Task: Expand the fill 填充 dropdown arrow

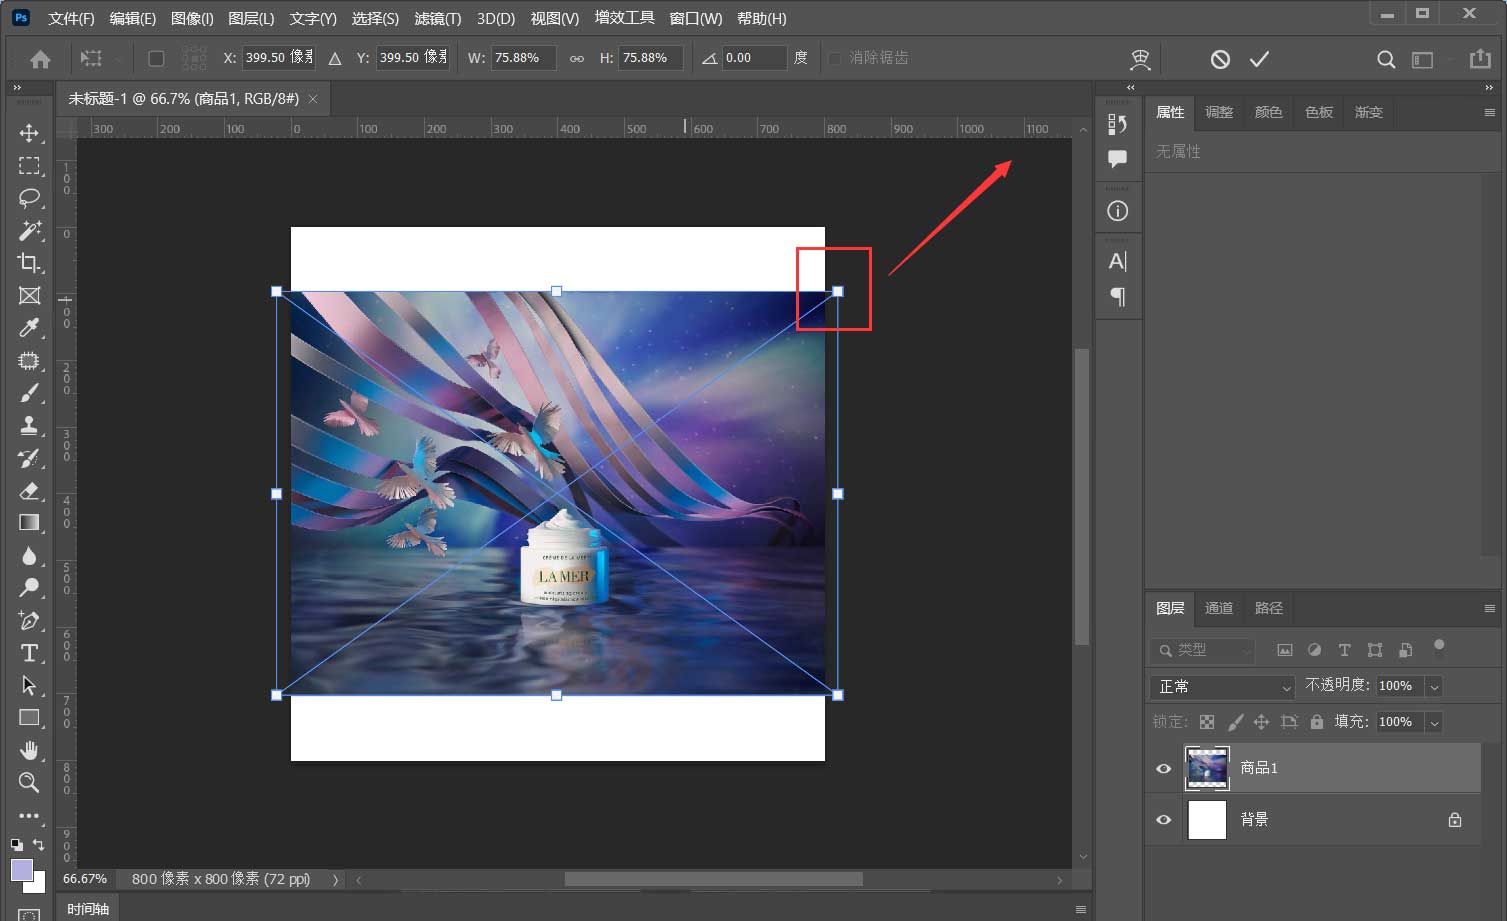Action: coord(1434,722)
